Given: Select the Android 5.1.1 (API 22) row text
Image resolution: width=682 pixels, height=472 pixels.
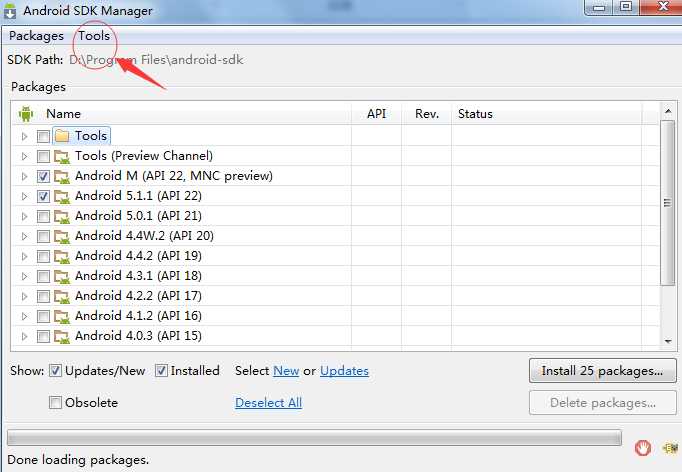Looking at the screenshot, I should [138, 196].
